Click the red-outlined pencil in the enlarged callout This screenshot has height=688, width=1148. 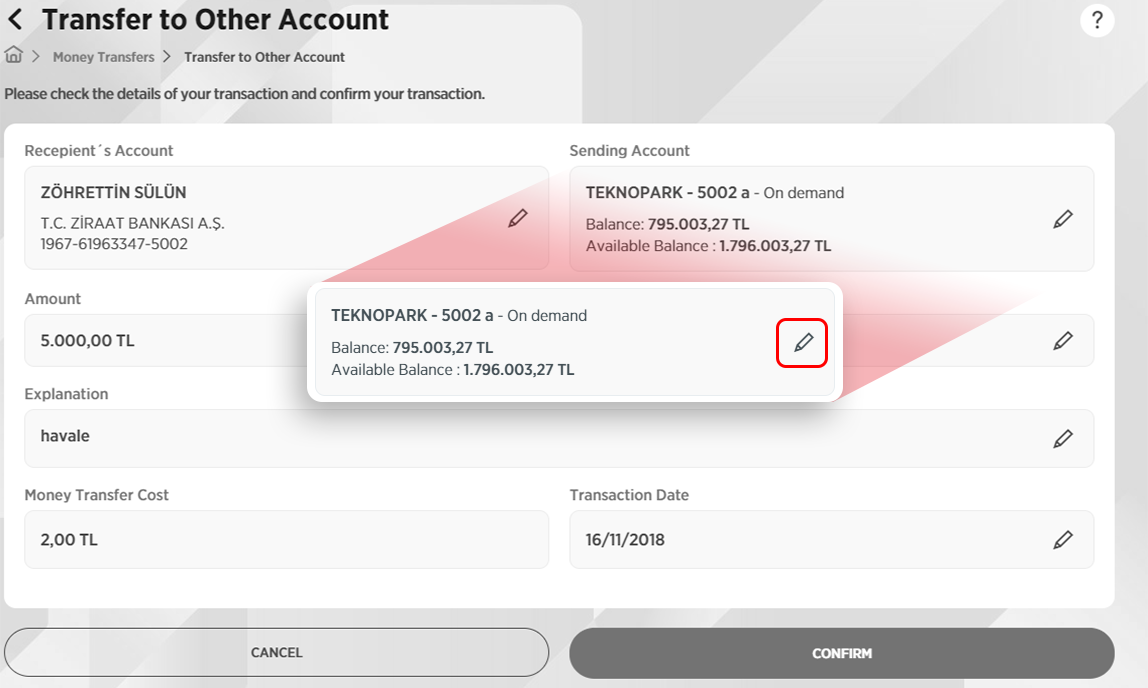pos(803,343)
